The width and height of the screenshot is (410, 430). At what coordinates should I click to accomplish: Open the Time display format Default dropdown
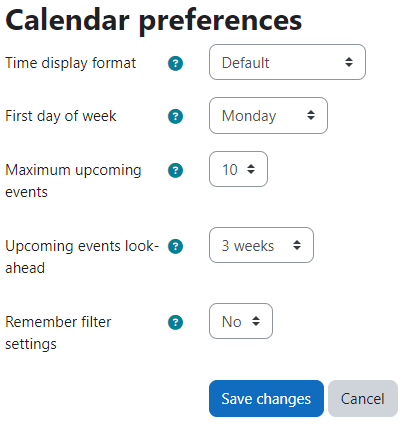[x=287, y=62]
